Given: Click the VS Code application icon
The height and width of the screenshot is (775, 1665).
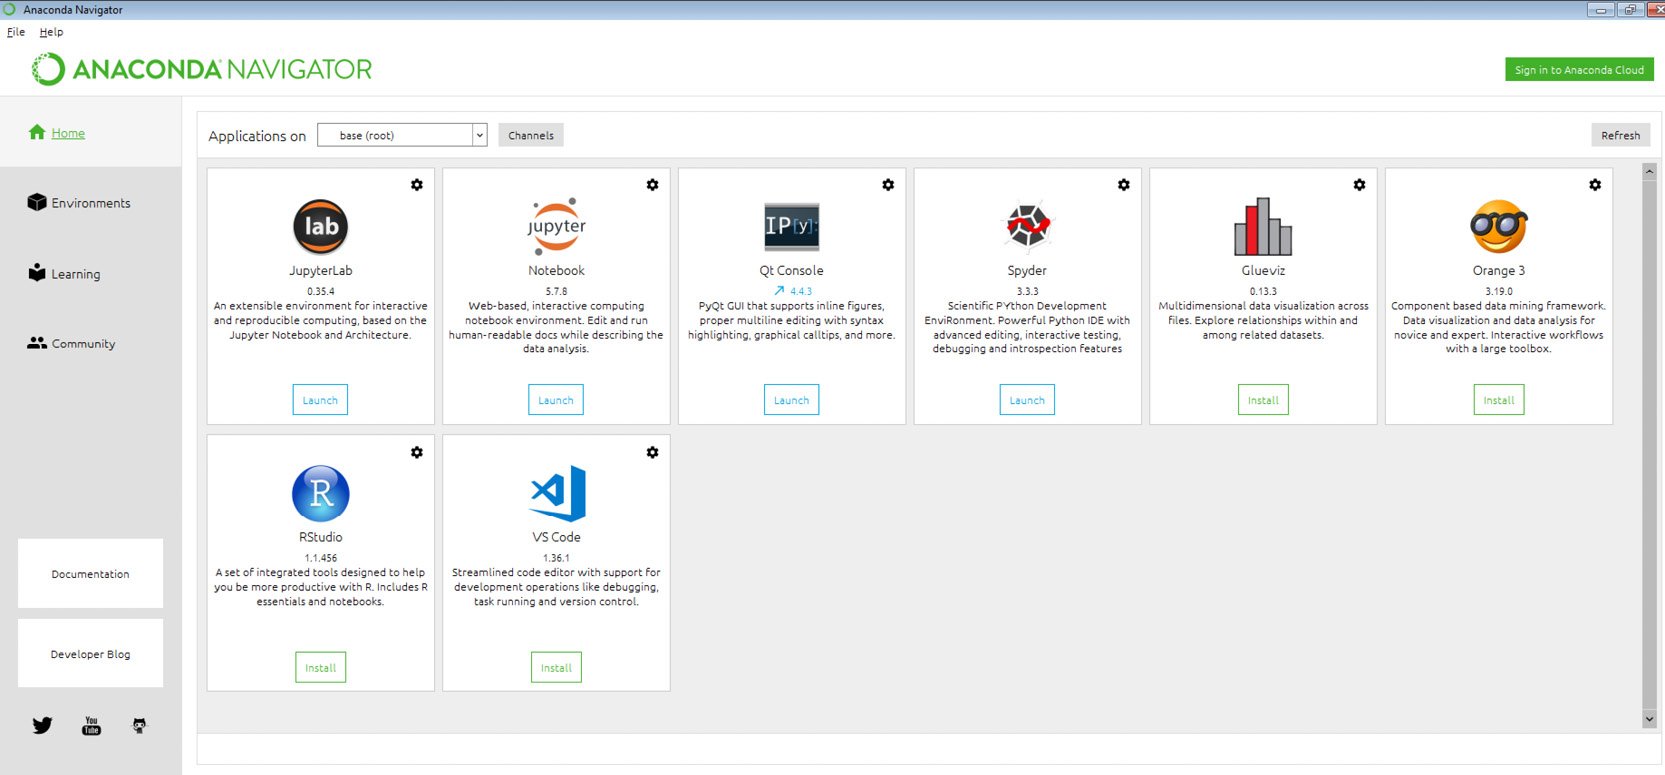Looking at the screenshot, I should 557,493.
